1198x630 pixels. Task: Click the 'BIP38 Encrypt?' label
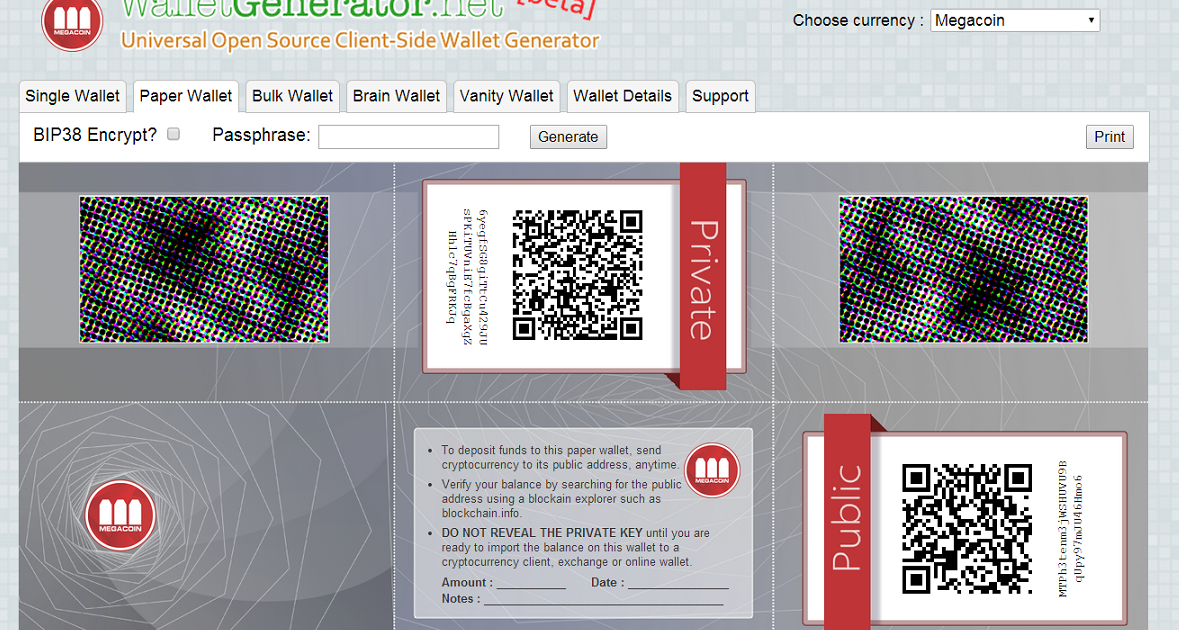(95, 135)
